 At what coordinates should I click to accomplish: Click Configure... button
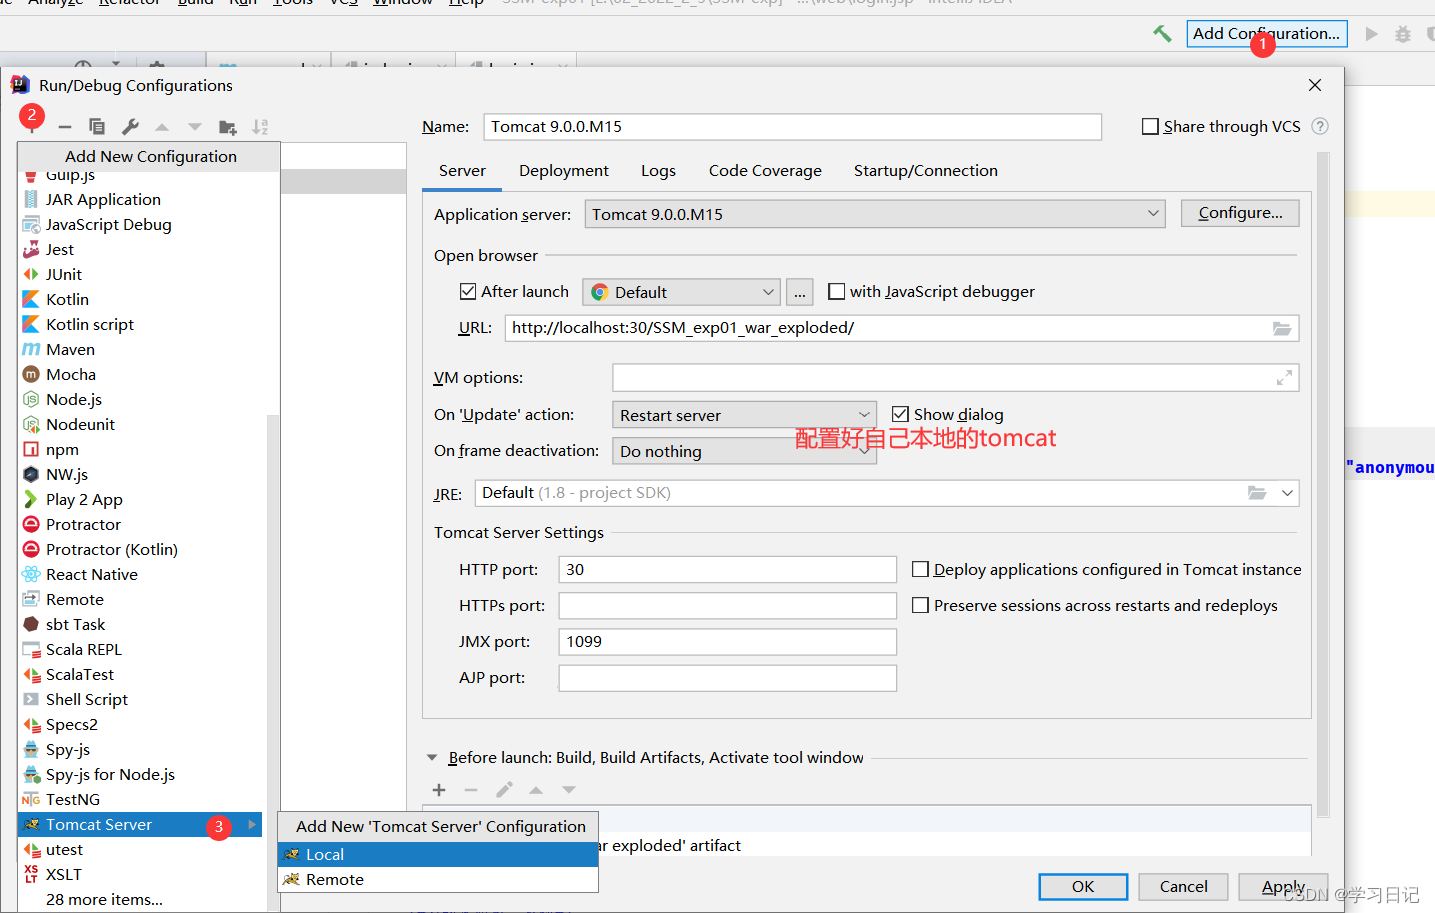[x=1240, y=213]
